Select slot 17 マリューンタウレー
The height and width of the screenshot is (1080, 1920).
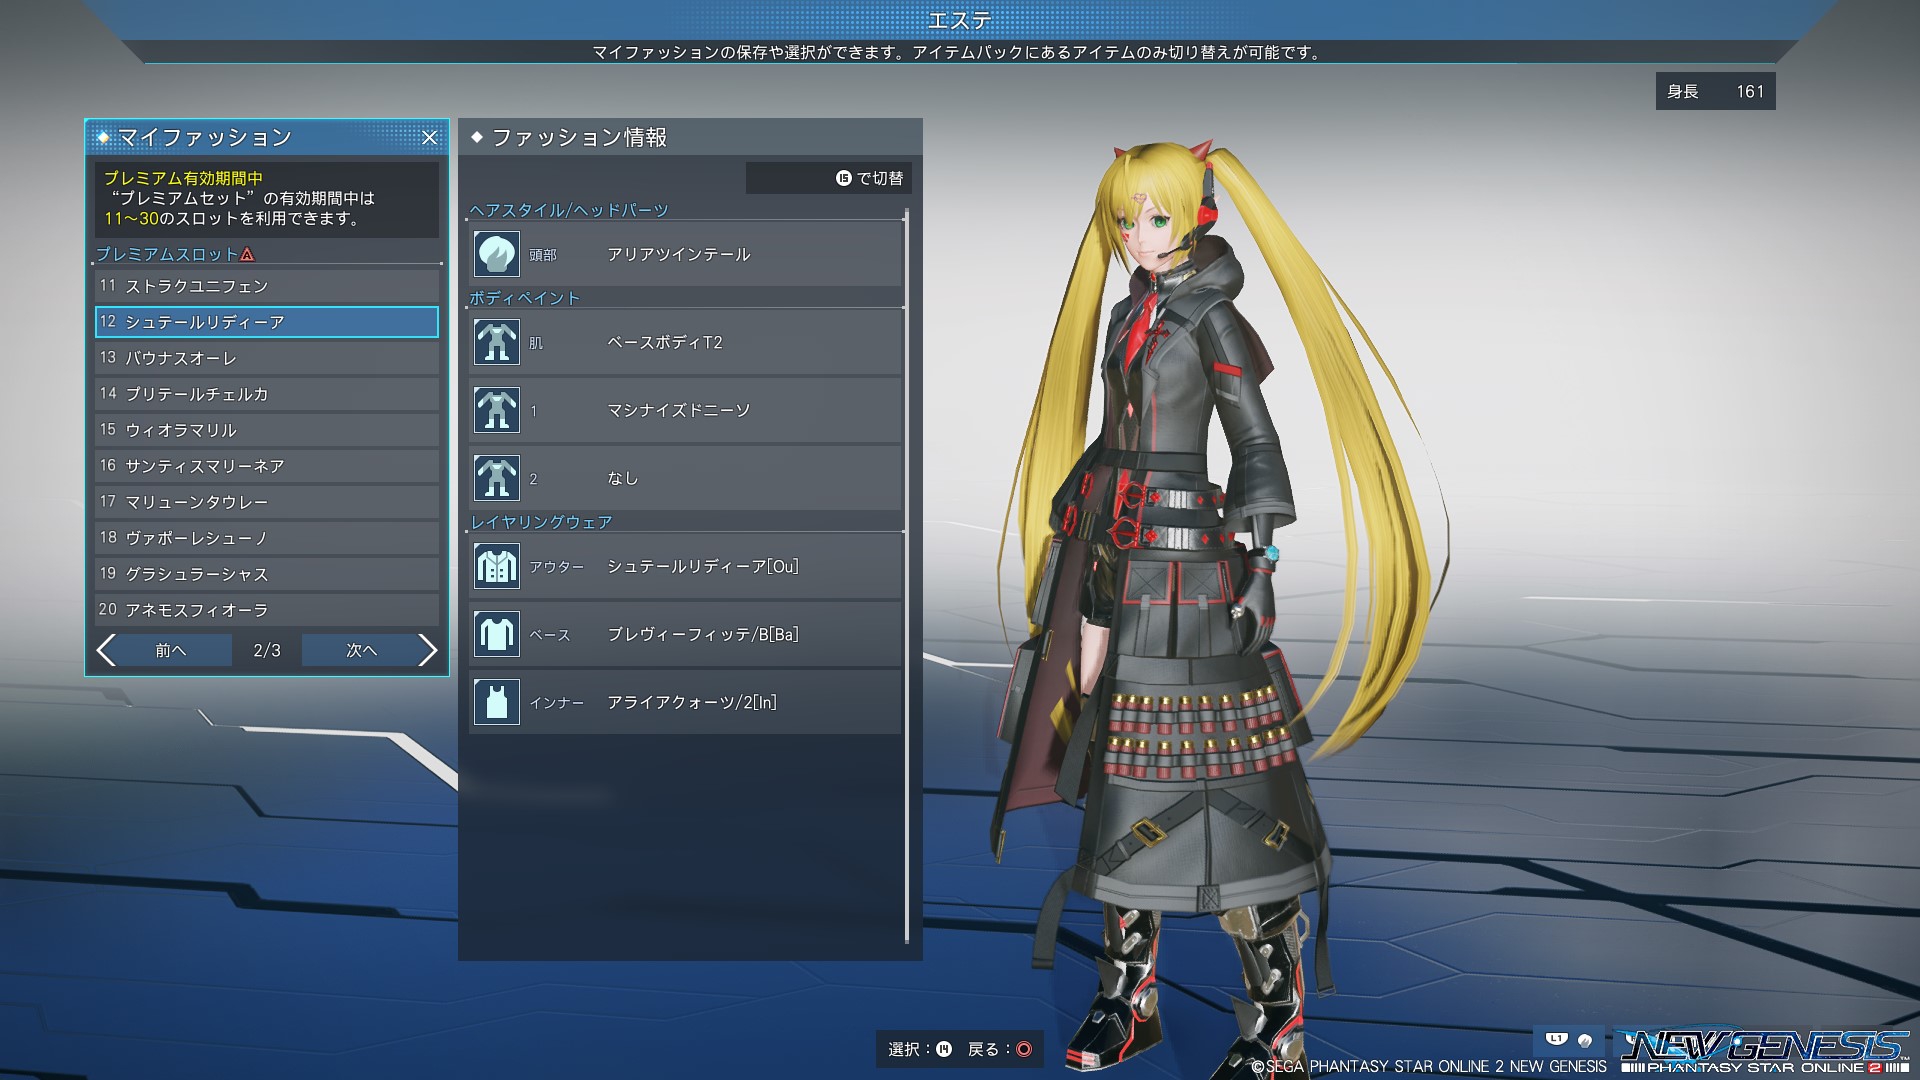[x=267, y=502]
